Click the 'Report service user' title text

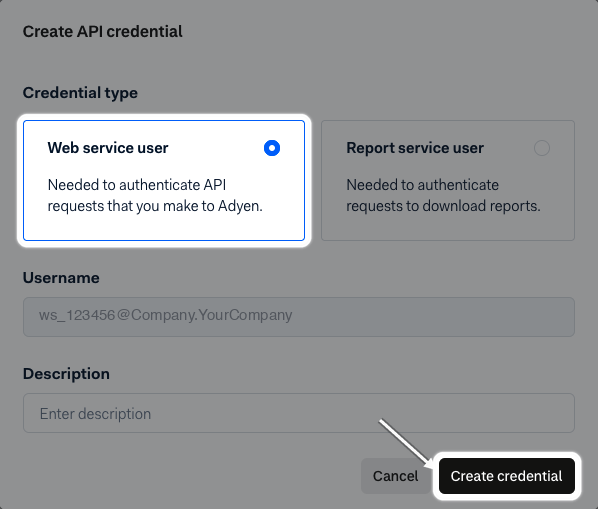415,148
